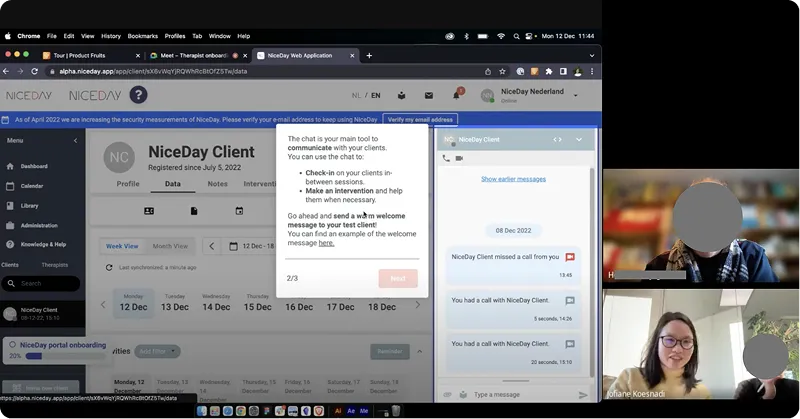Open the Chrome extensions puzzle icon
This screenshot has height=419, width=800.
tap(549, 71)
